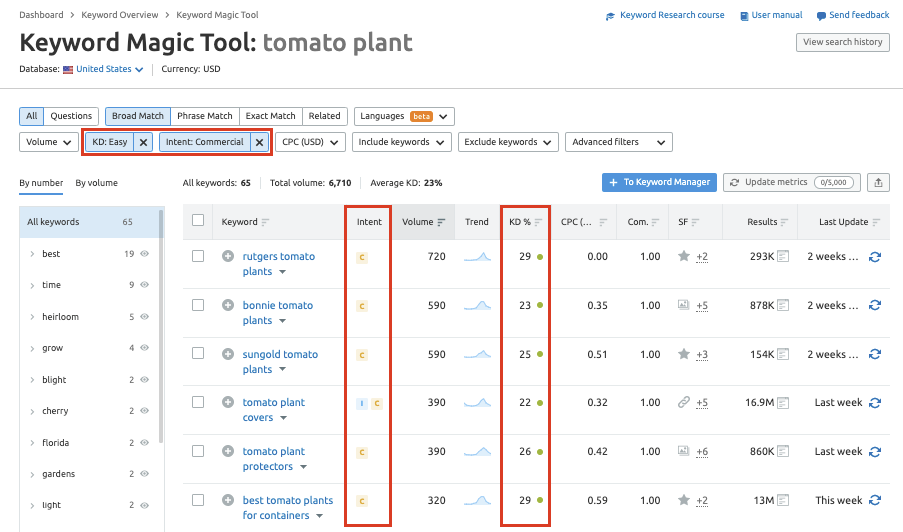The image size is (903, 532).
Task: Select the Questions tab
Action: (x=71, y=116)
